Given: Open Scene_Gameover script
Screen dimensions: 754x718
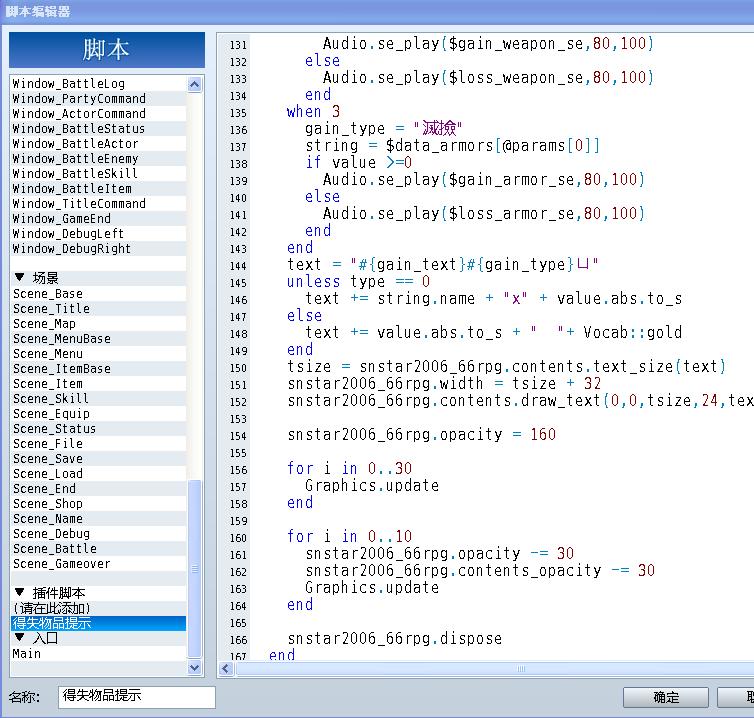Looking at the screenshot, I should tap(98, 564).
